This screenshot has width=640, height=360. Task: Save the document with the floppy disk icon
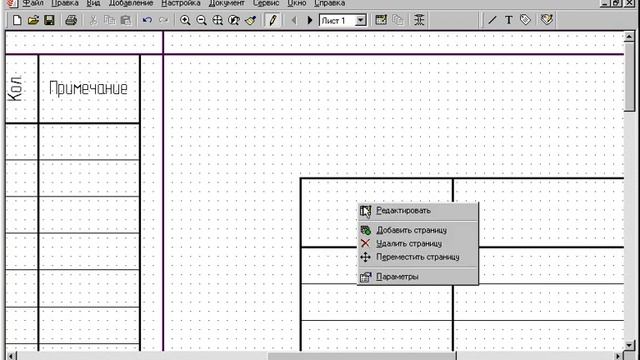(x=49, y=20)
